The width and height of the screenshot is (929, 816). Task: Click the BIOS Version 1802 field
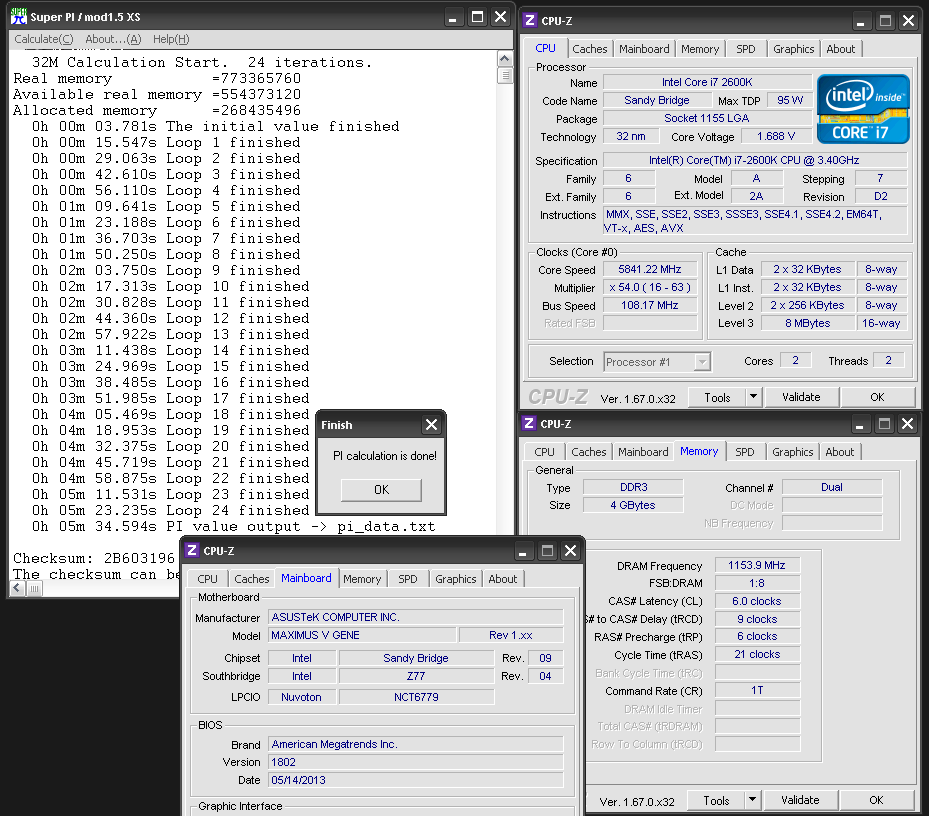[415, 762]
